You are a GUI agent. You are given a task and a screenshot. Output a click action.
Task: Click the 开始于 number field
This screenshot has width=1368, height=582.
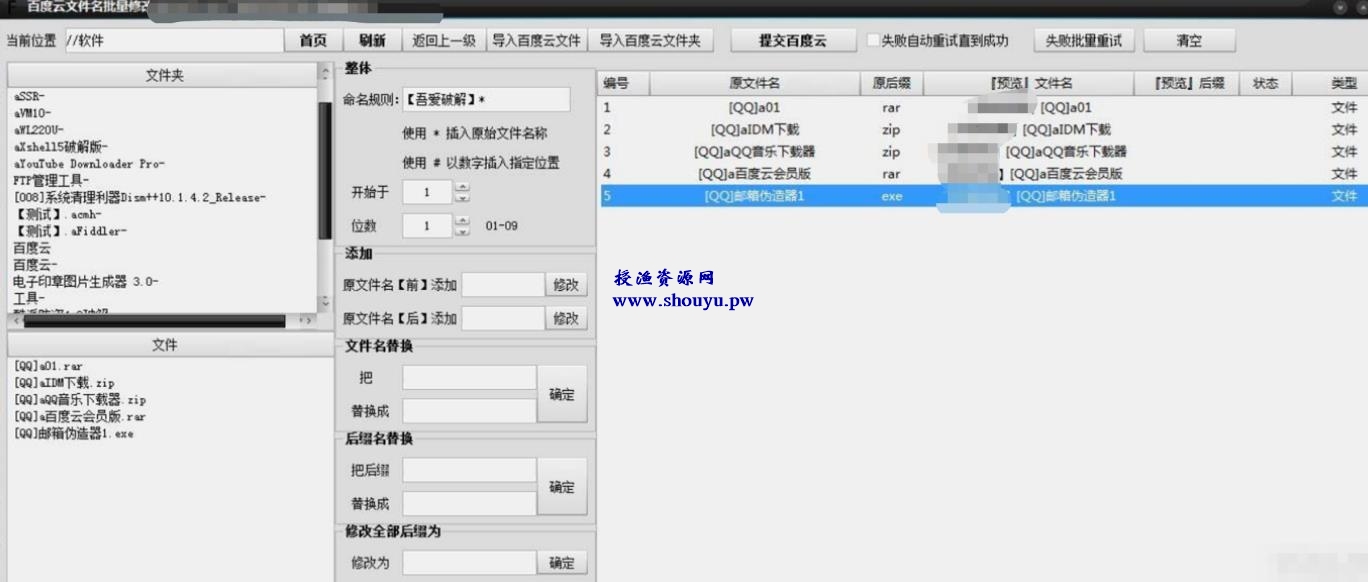pyautogui.click(x=427, y=192)
